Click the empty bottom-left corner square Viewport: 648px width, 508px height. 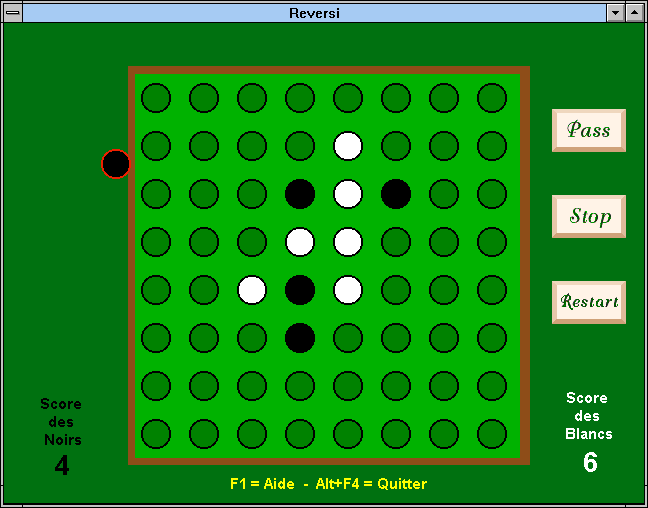(x=156, y=434)
